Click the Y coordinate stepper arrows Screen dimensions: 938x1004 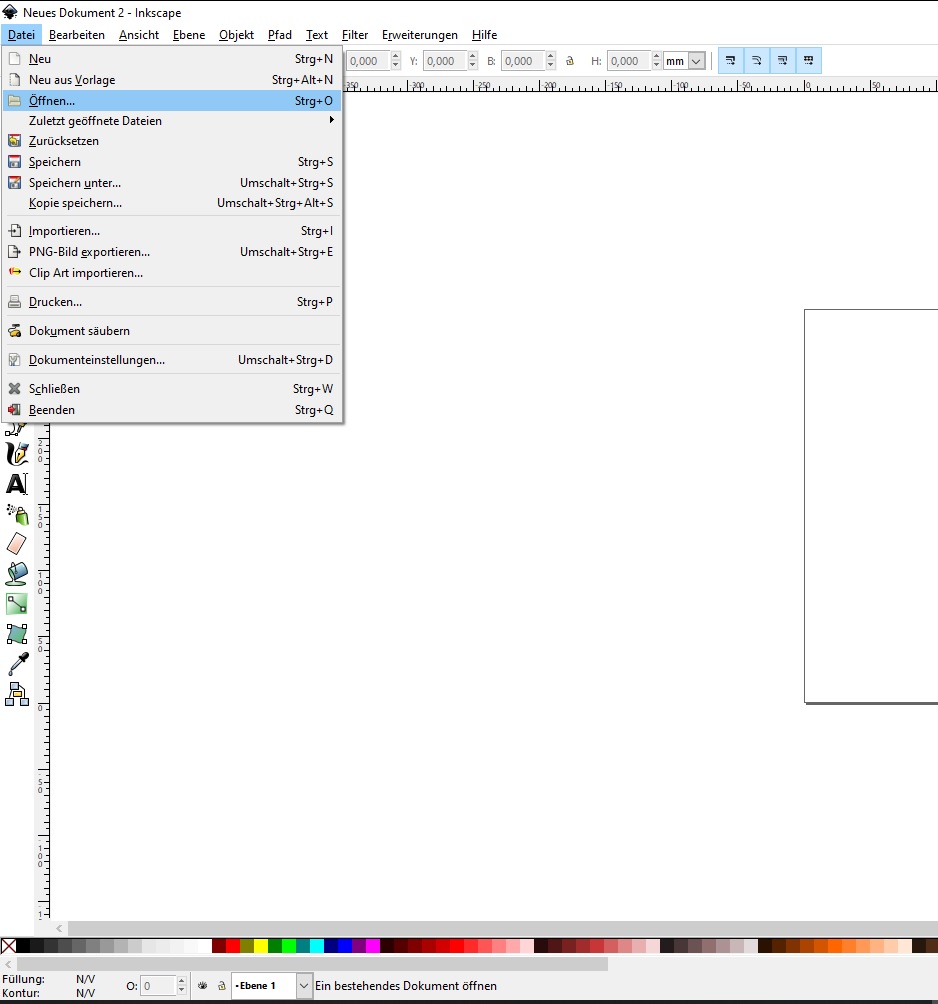(x=473, y=61)
